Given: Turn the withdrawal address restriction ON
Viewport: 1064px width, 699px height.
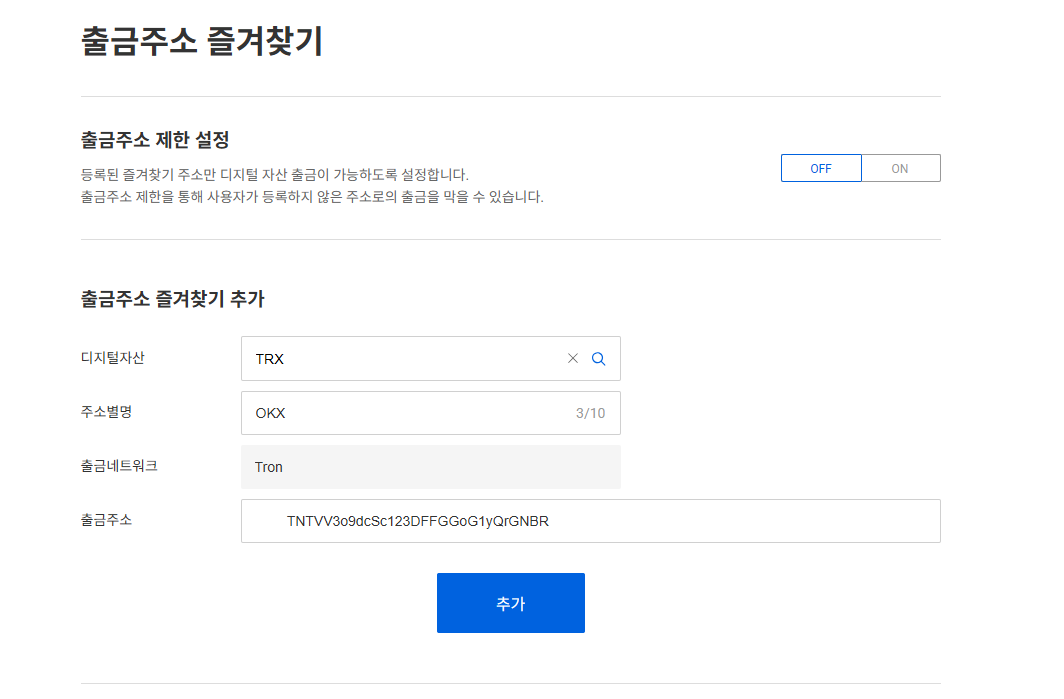Looking at the screenshot, I should [x=900, y=168].
